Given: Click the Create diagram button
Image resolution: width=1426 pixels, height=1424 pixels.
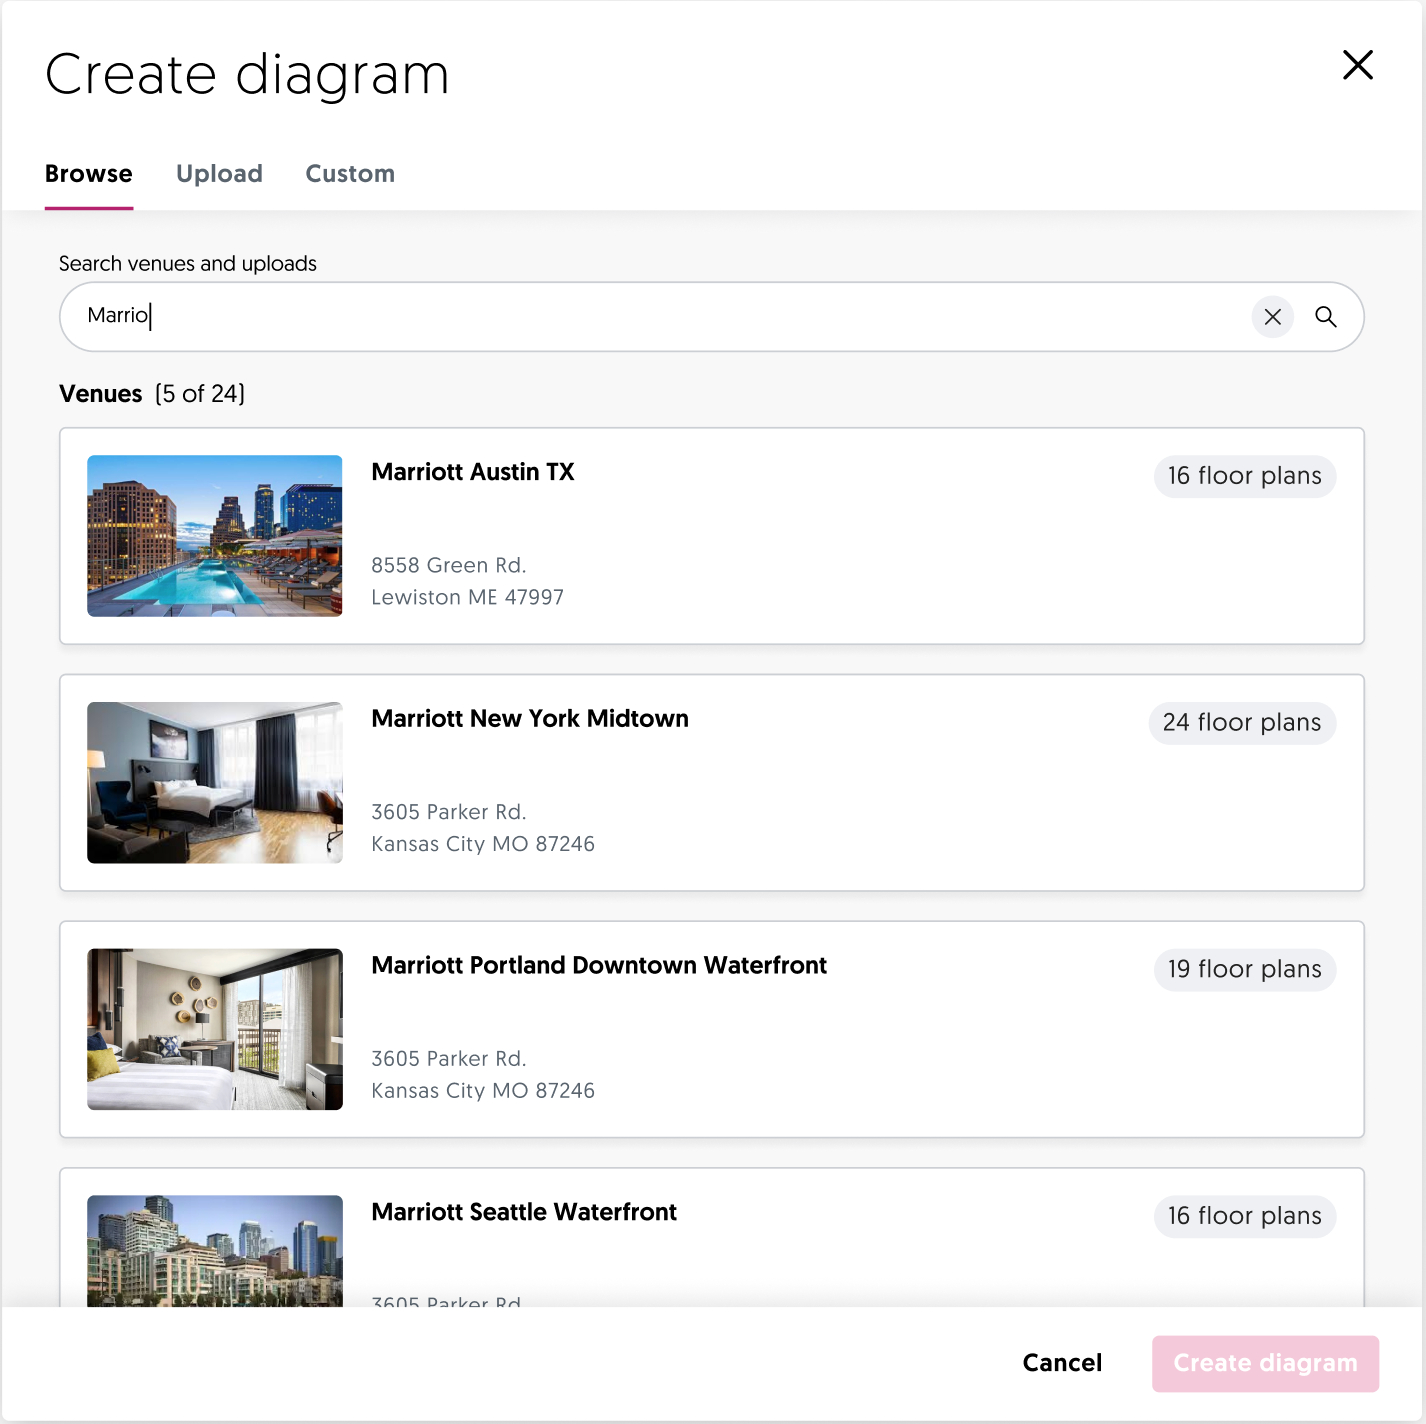Looking at the screenshot, I should 1265,1363.
